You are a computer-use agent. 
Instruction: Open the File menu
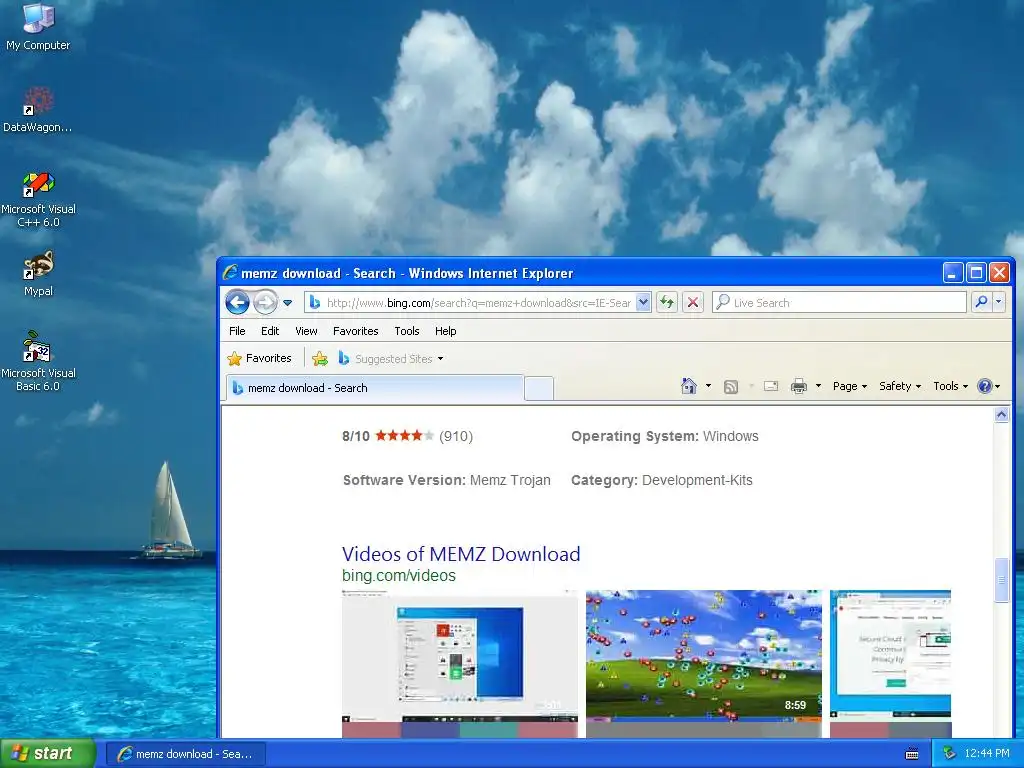(x=237, y=331)
